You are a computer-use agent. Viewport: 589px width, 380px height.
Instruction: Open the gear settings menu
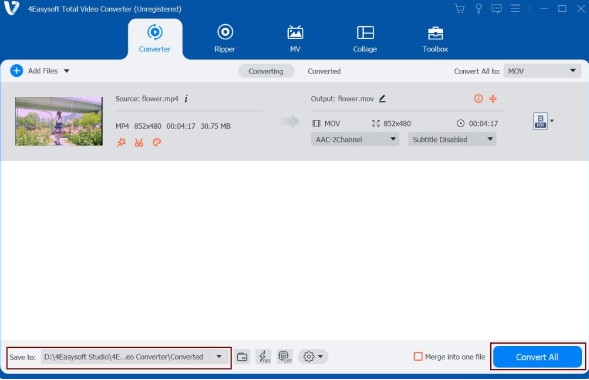313,357
